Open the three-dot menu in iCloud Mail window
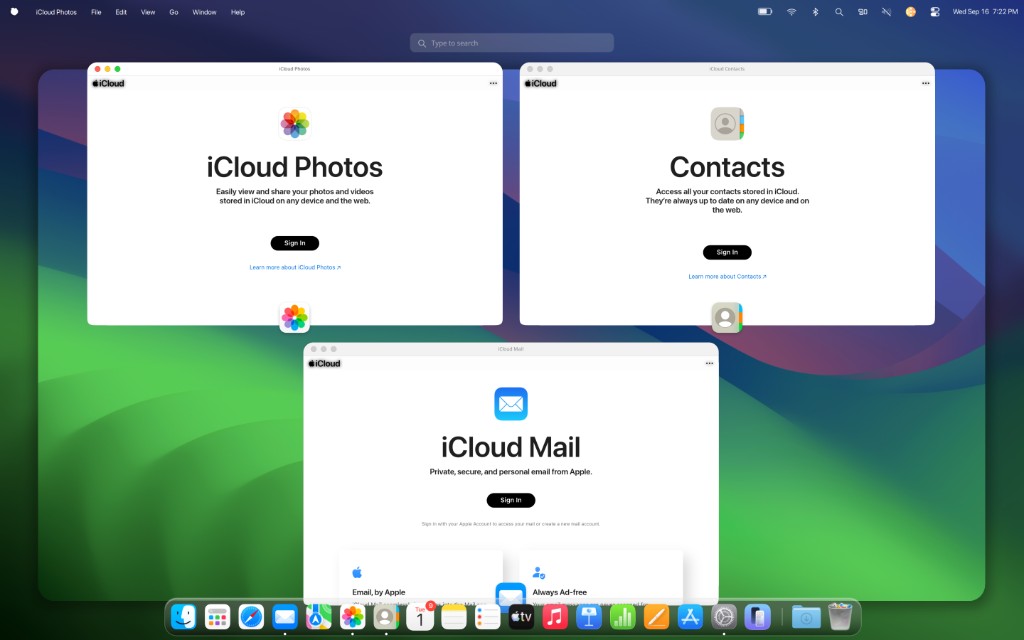Screen dimensions: 1024x640 [x=709, y=363]
